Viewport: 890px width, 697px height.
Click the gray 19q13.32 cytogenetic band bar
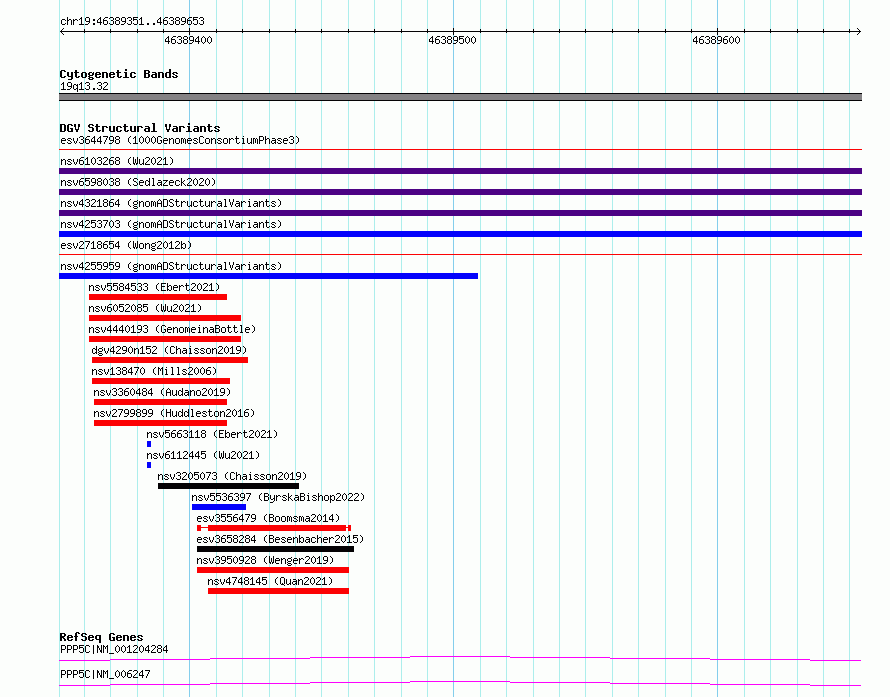pyautogui.click(x=460, y=97)
